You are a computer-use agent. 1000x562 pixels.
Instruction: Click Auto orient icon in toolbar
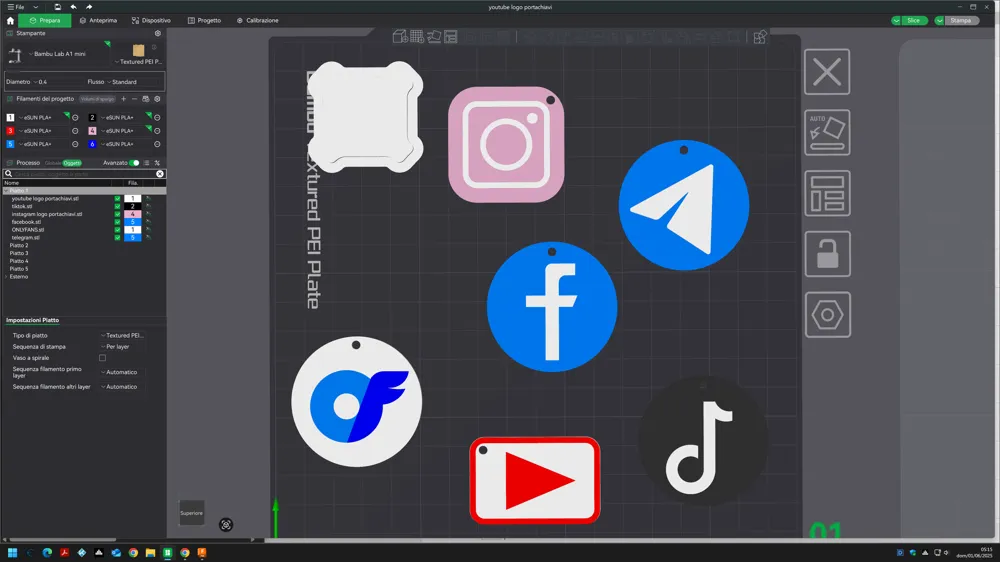point(434,36)
